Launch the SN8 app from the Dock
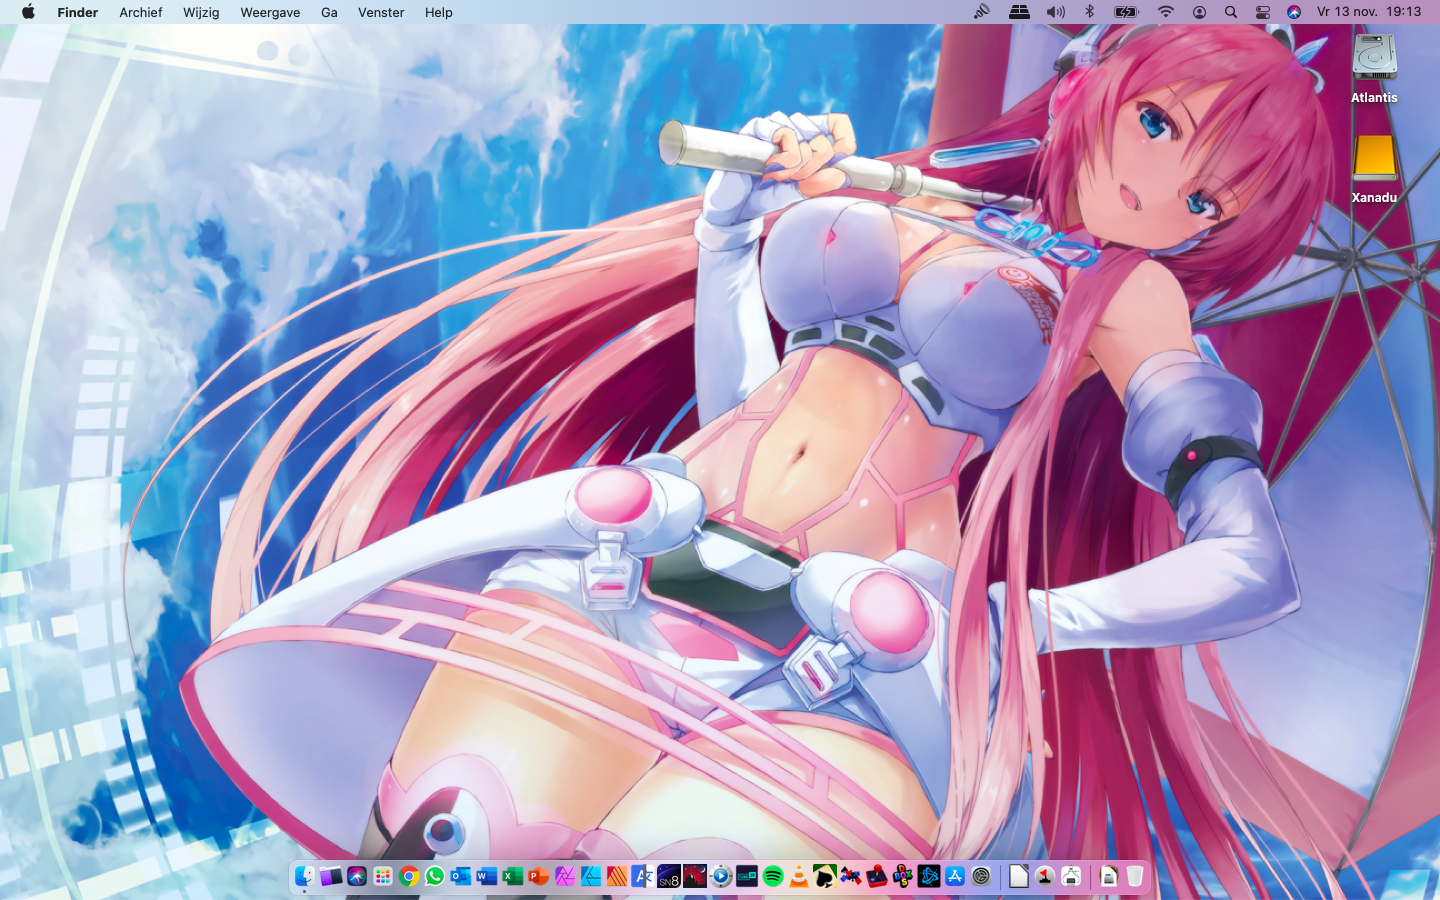Viewport: 1440px width, 900px height. (x=669, y=877)
